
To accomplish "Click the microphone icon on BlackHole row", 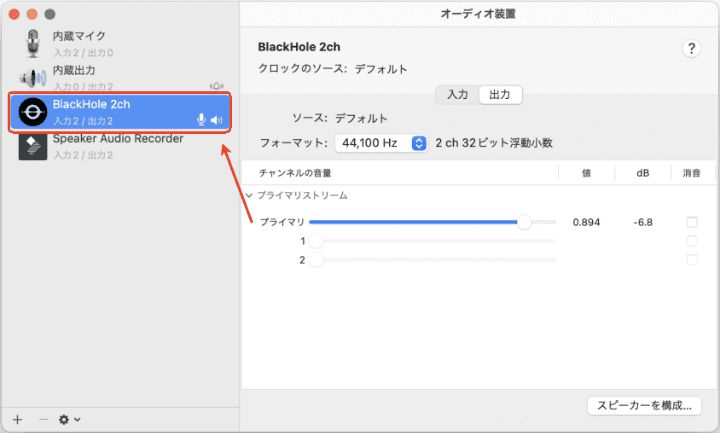I will pos(201,120).
